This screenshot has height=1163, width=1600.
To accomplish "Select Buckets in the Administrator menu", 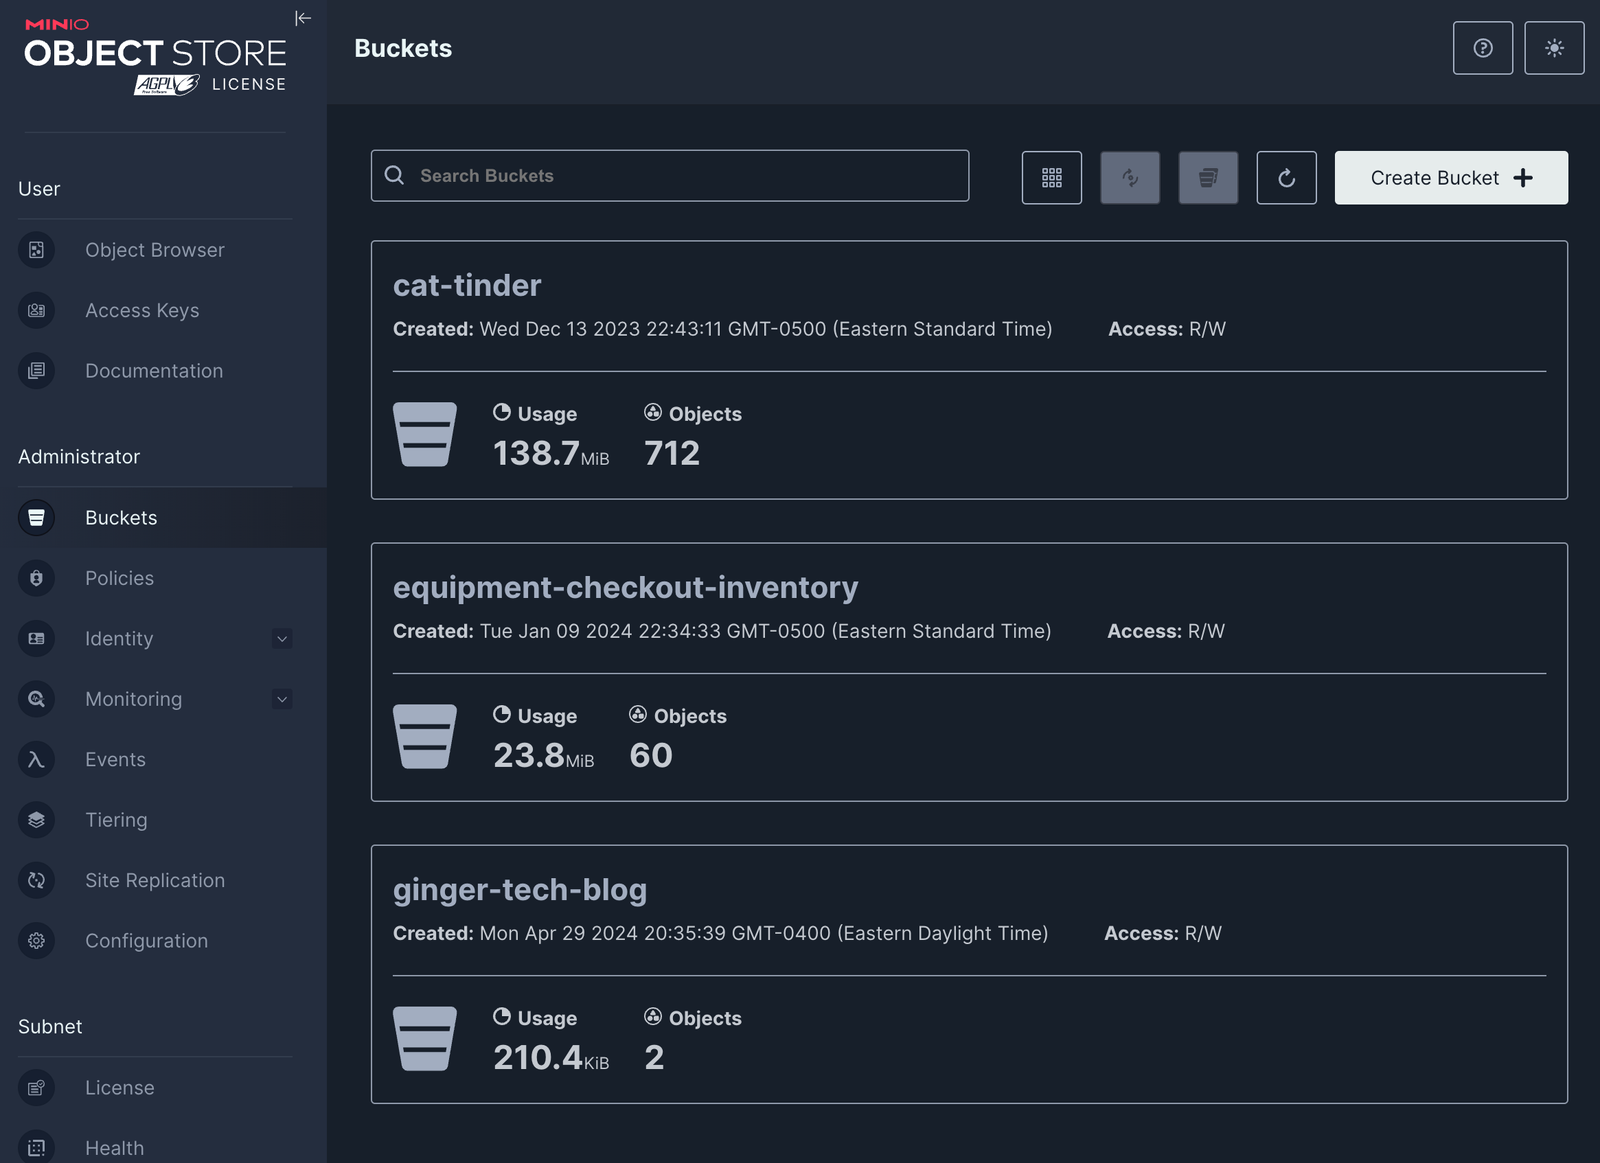I will 120,517.
